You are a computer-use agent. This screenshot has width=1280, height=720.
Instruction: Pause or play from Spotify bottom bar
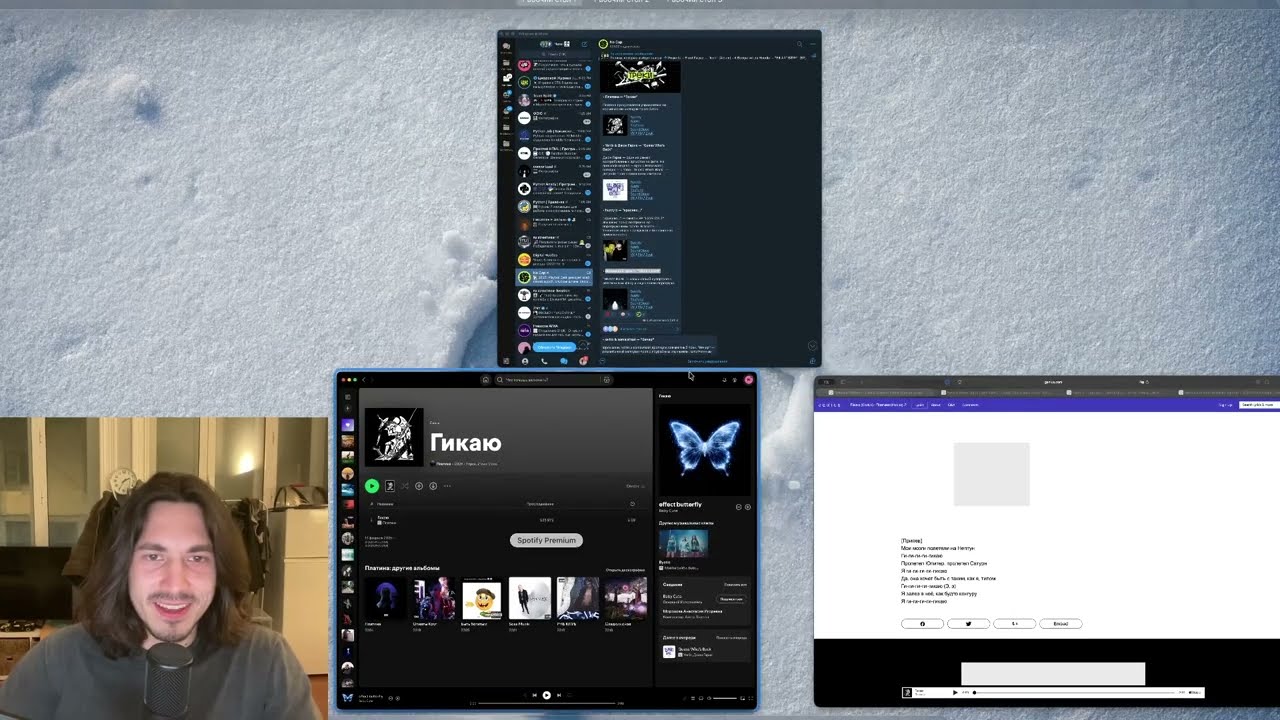pos(546,695)
